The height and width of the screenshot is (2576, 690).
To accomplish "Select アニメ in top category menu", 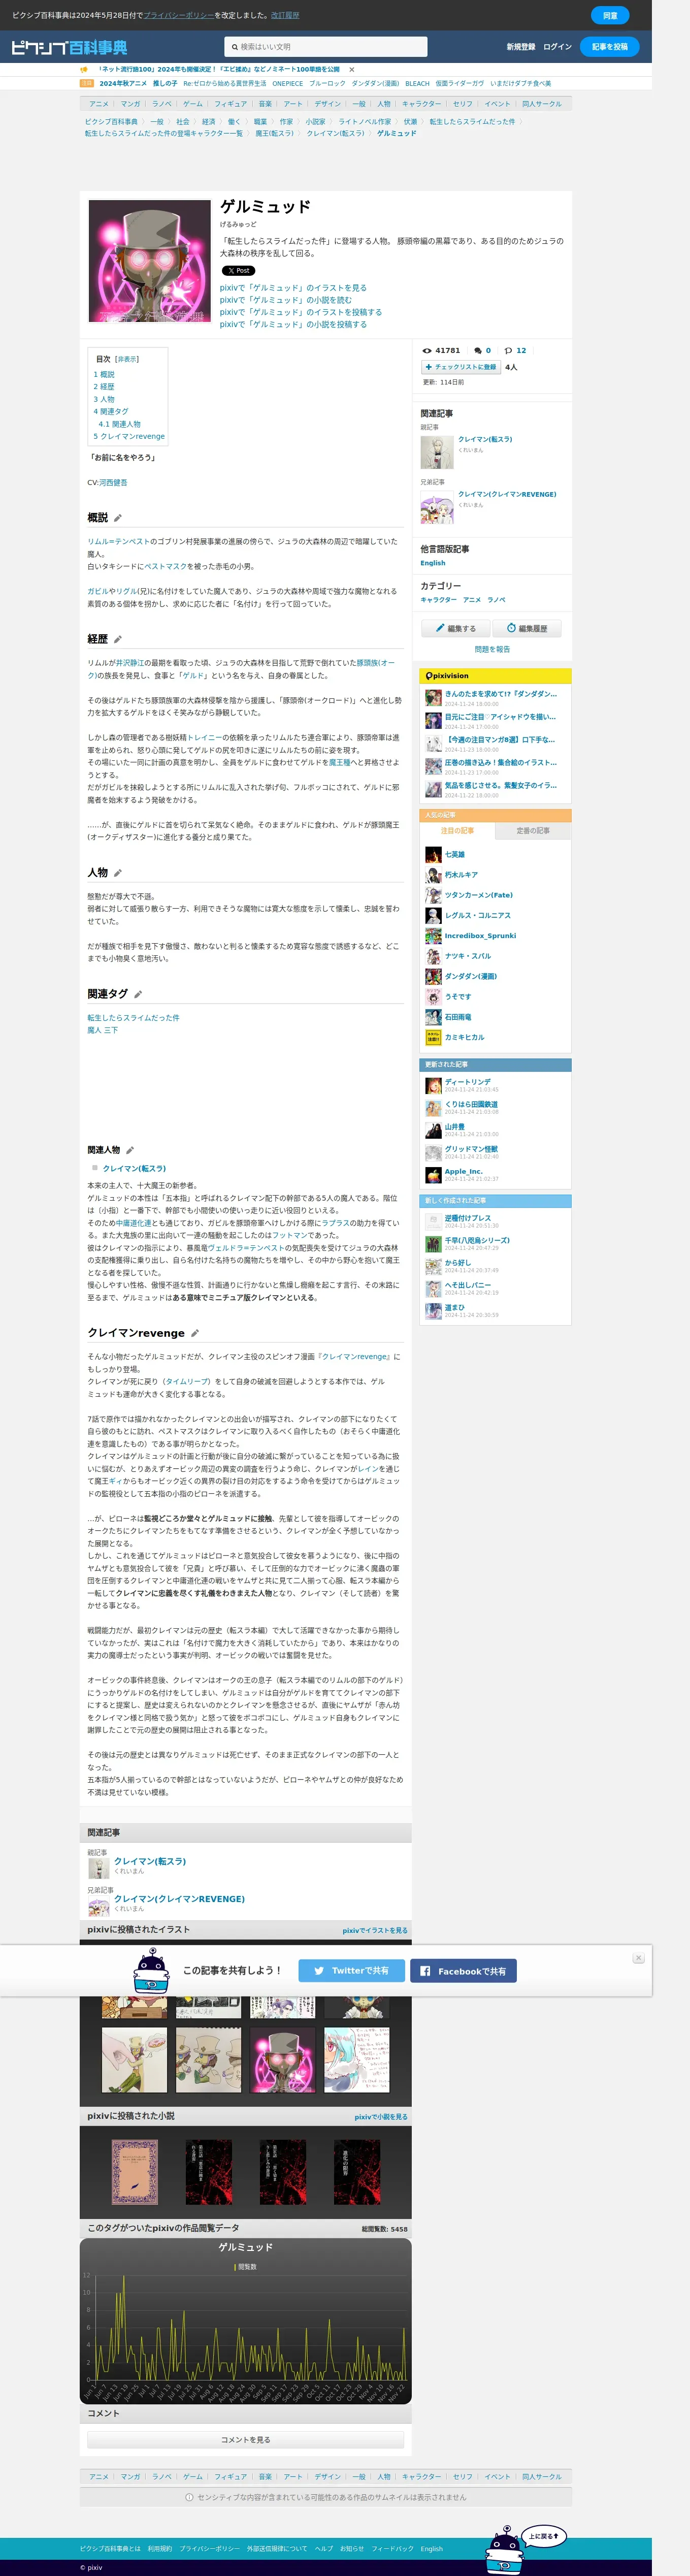I will coord(98,104).
